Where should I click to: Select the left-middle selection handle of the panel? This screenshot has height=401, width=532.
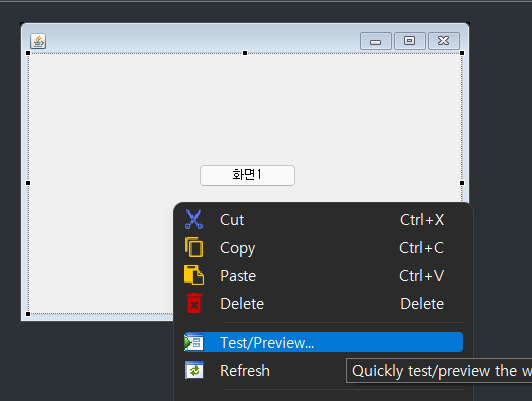[28, 183]
